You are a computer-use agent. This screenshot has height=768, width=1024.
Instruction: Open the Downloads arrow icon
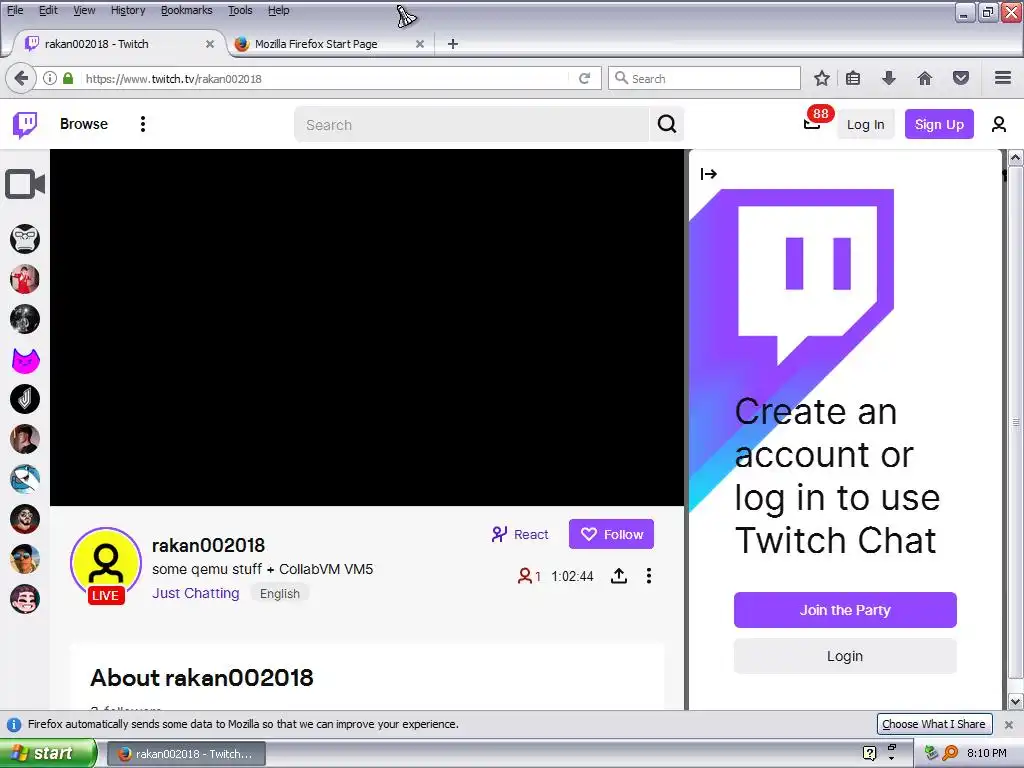(889, 78)
